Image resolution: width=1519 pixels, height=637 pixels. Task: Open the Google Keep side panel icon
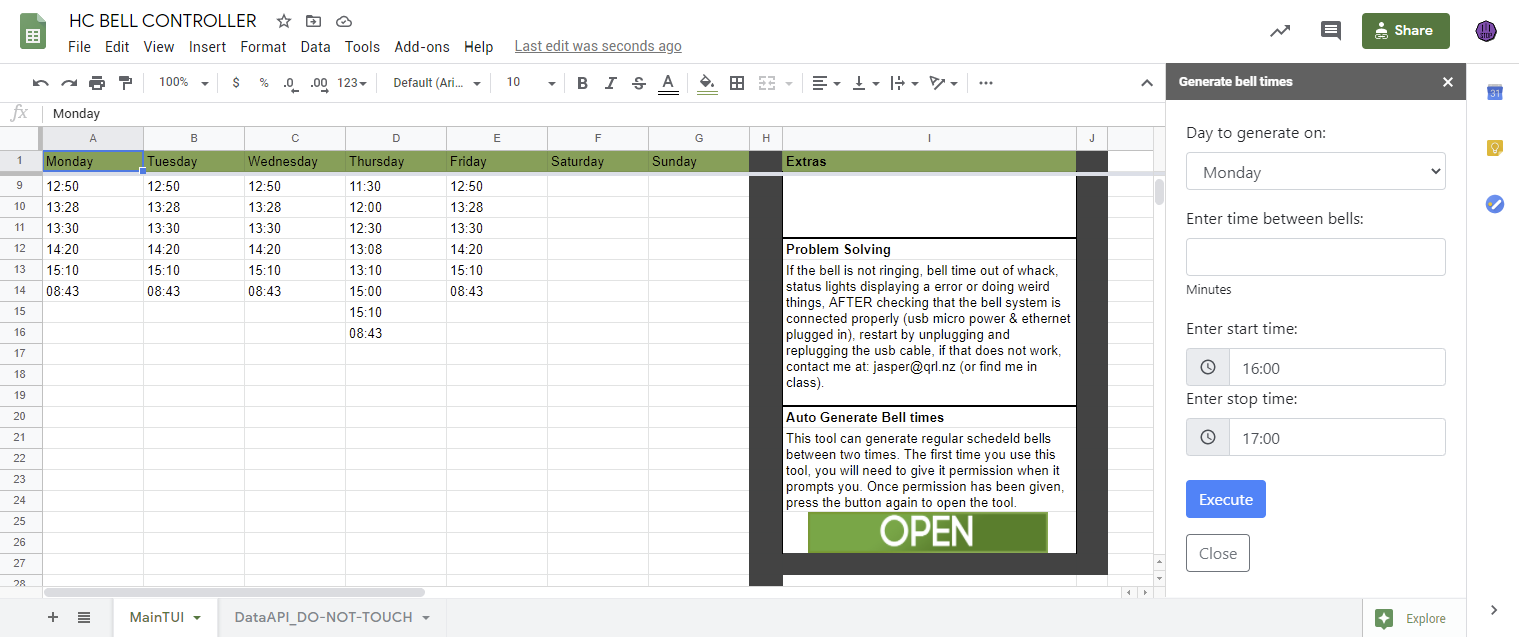(1494, 148)
